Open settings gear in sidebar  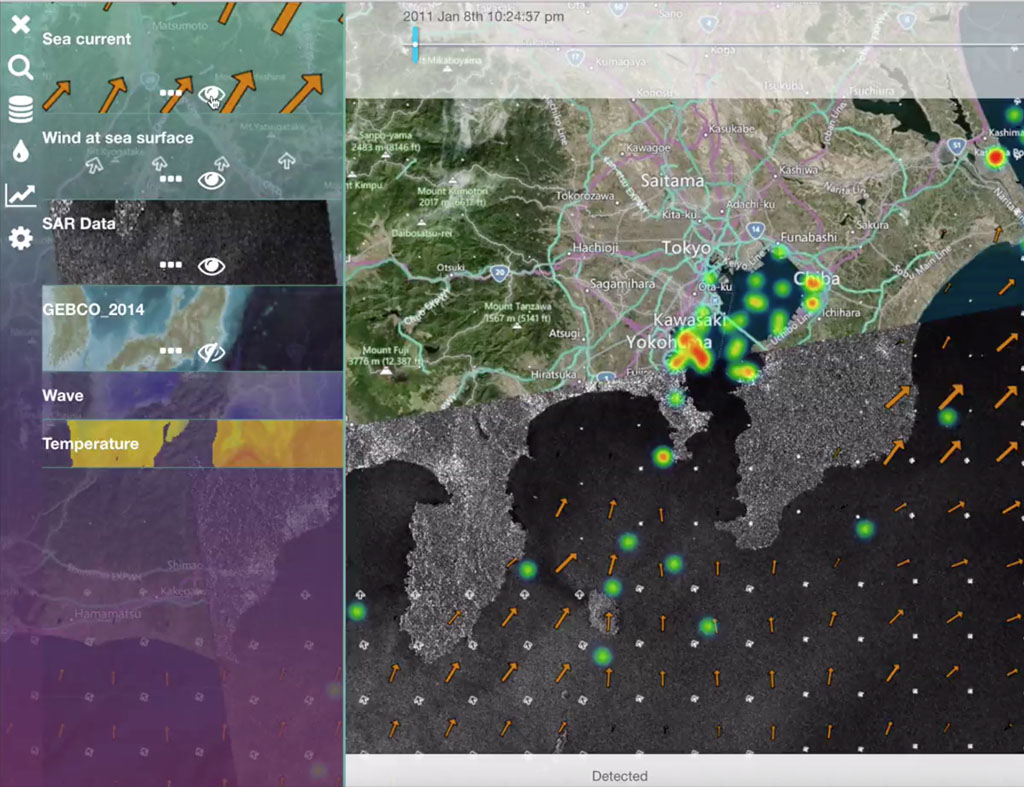(x=20, y=238)
